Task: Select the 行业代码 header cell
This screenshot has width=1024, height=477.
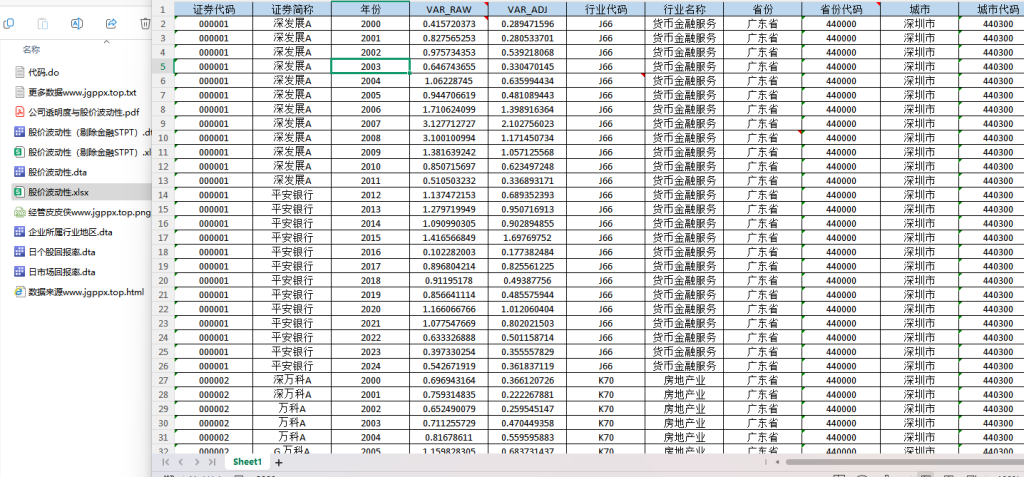Action: pyautogui.click(x=605, y=9)
